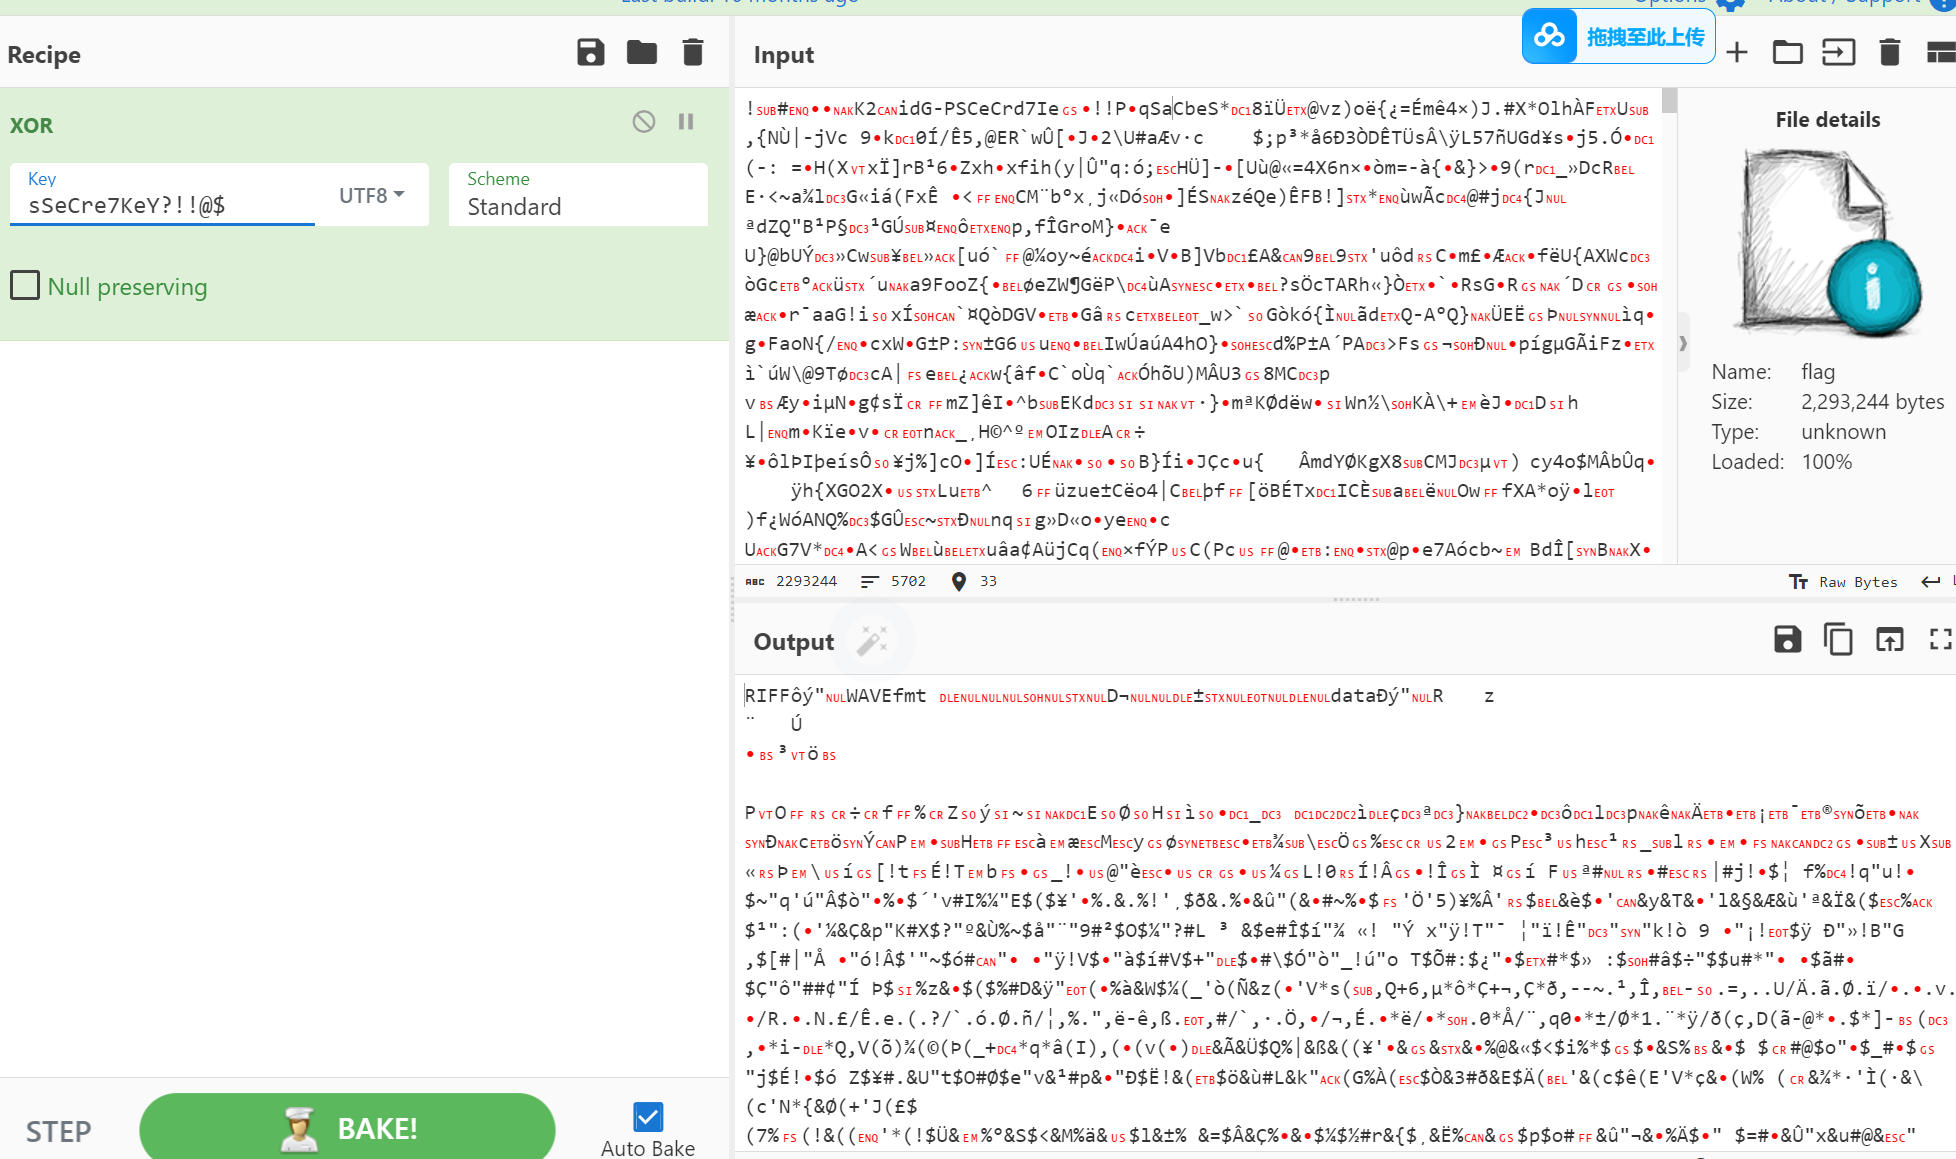The height and width of the screenshot is (1159, 1956).
Task: Enable Null preserving checkbox
Action: click(25, 286)
